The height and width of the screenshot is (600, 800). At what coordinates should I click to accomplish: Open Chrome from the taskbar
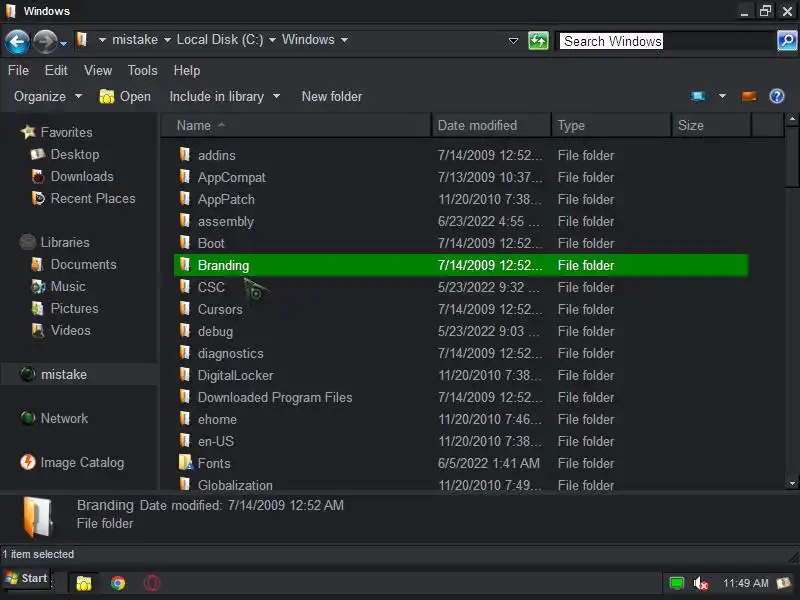118,583
